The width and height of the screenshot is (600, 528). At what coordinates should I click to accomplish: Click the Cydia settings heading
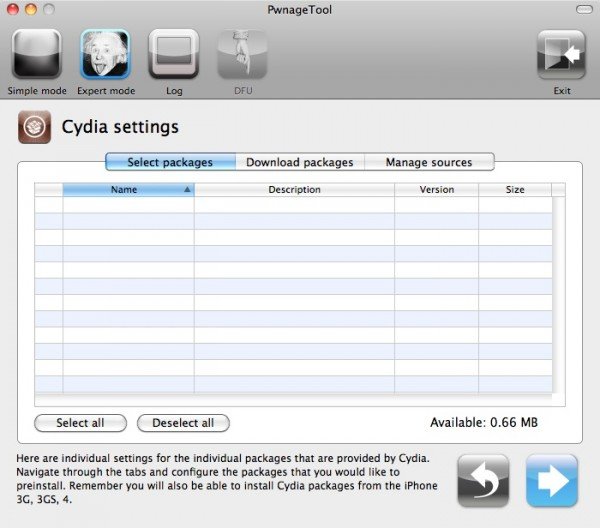(x=120, y=127)
